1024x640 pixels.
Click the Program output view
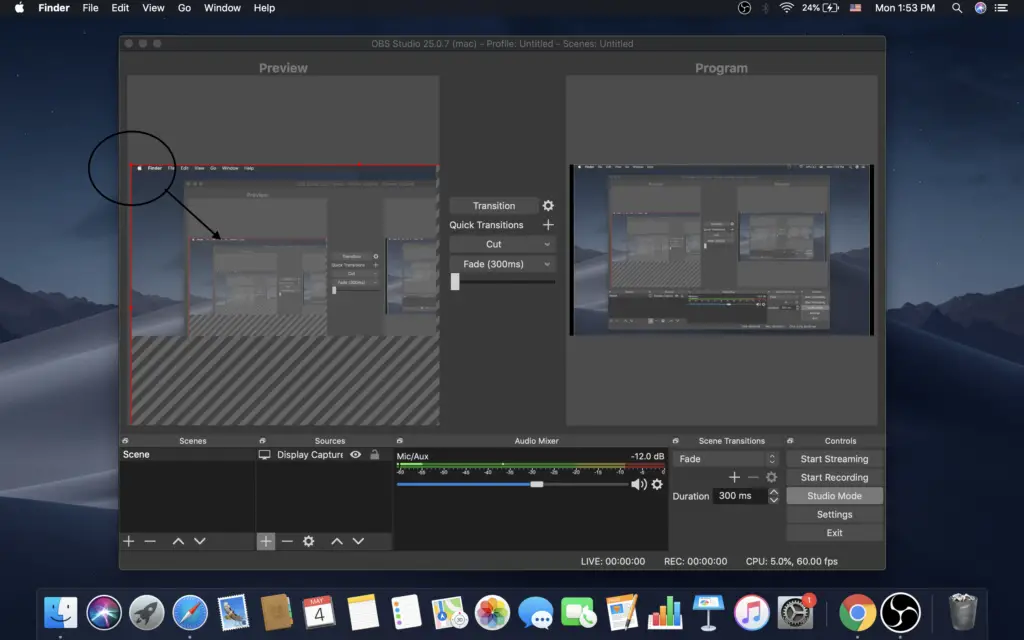click(722, 250)
